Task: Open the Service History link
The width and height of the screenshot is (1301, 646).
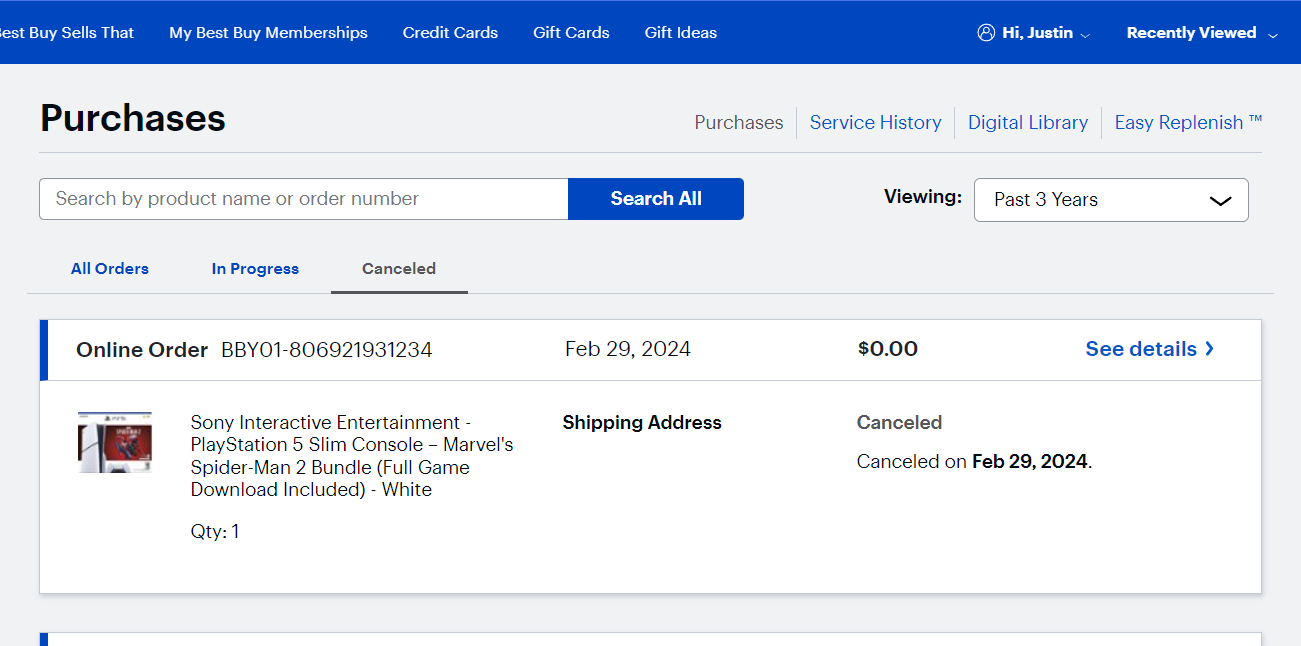Action: (875, 122)
